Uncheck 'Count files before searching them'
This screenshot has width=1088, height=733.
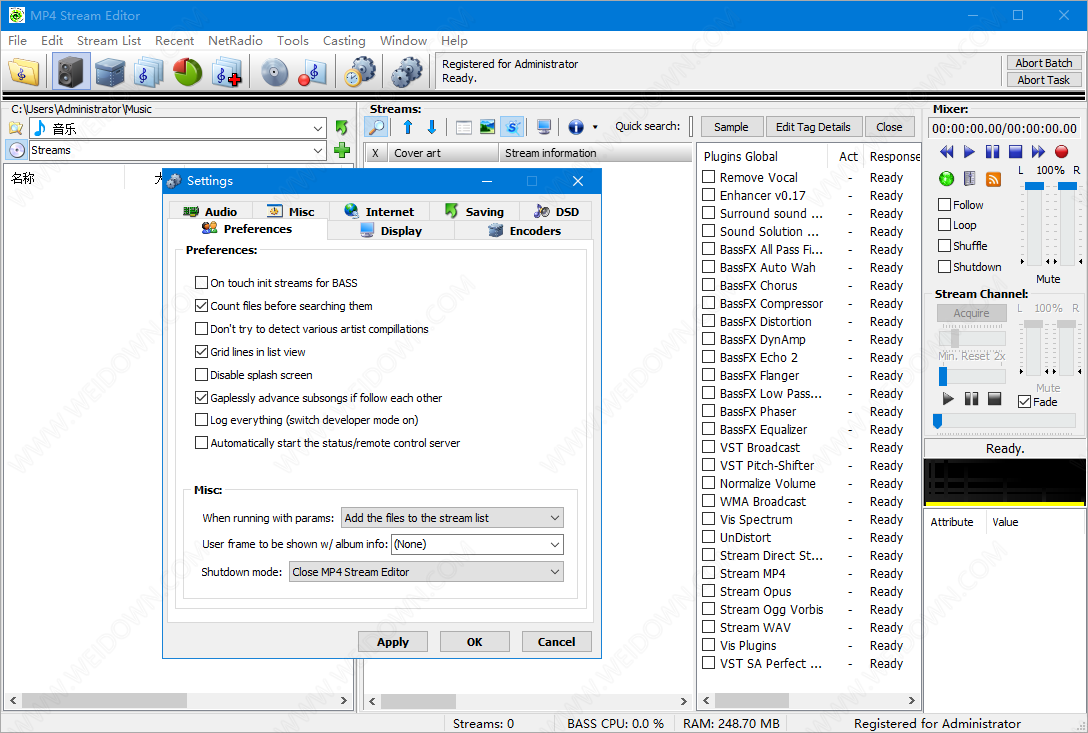[x=201, y=305]
